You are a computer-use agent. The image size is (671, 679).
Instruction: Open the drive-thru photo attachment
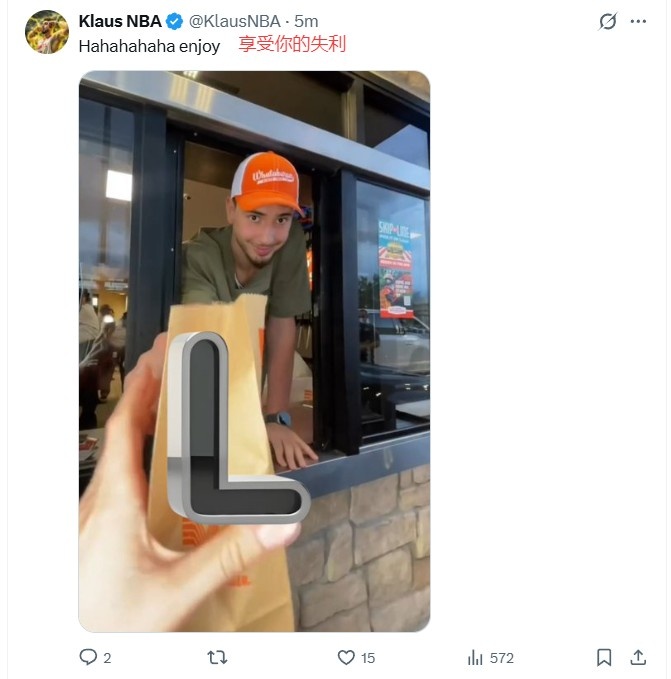tap(255, 351)
